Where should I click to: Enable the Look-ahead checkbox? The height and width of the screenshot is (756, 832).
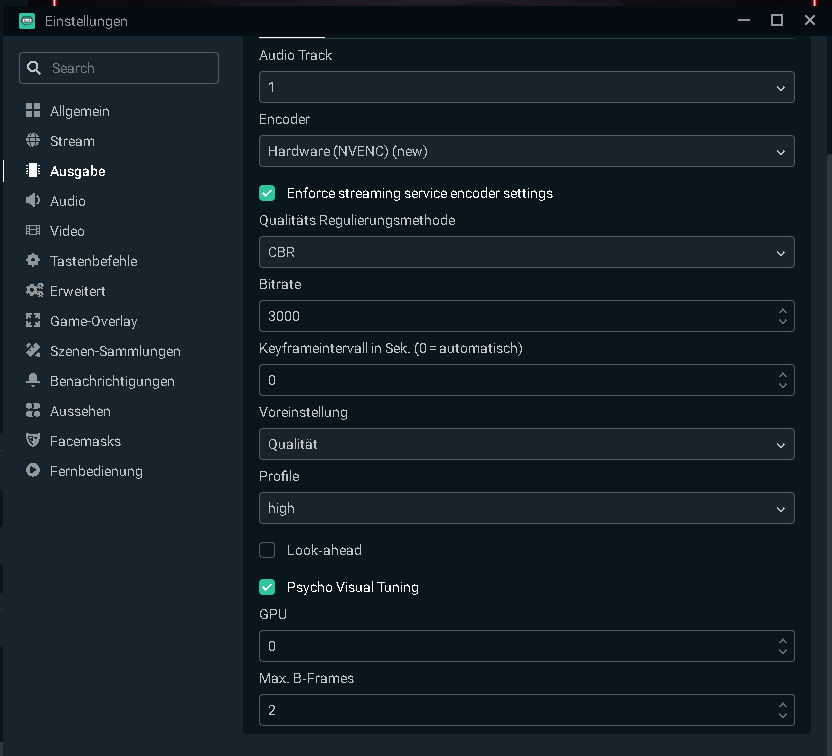(267, 550)
